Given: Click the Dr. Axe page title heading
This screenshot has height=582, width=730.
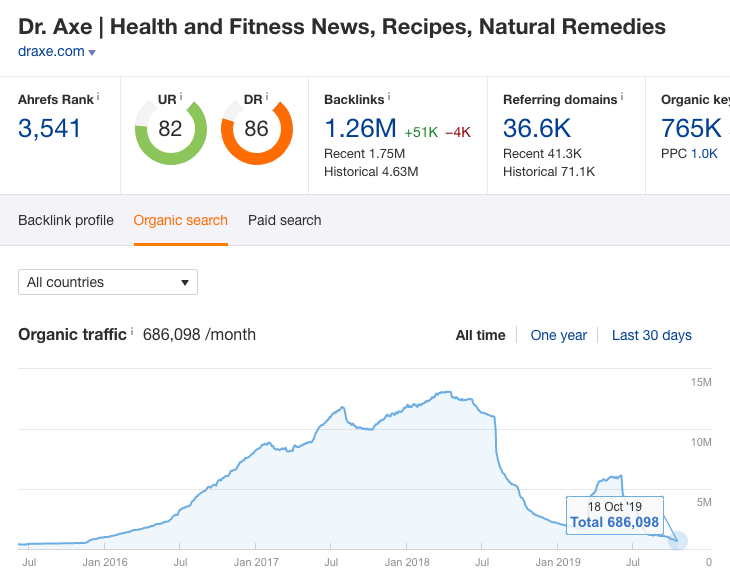Looking at the screenshot, I should tap(342, 27).
